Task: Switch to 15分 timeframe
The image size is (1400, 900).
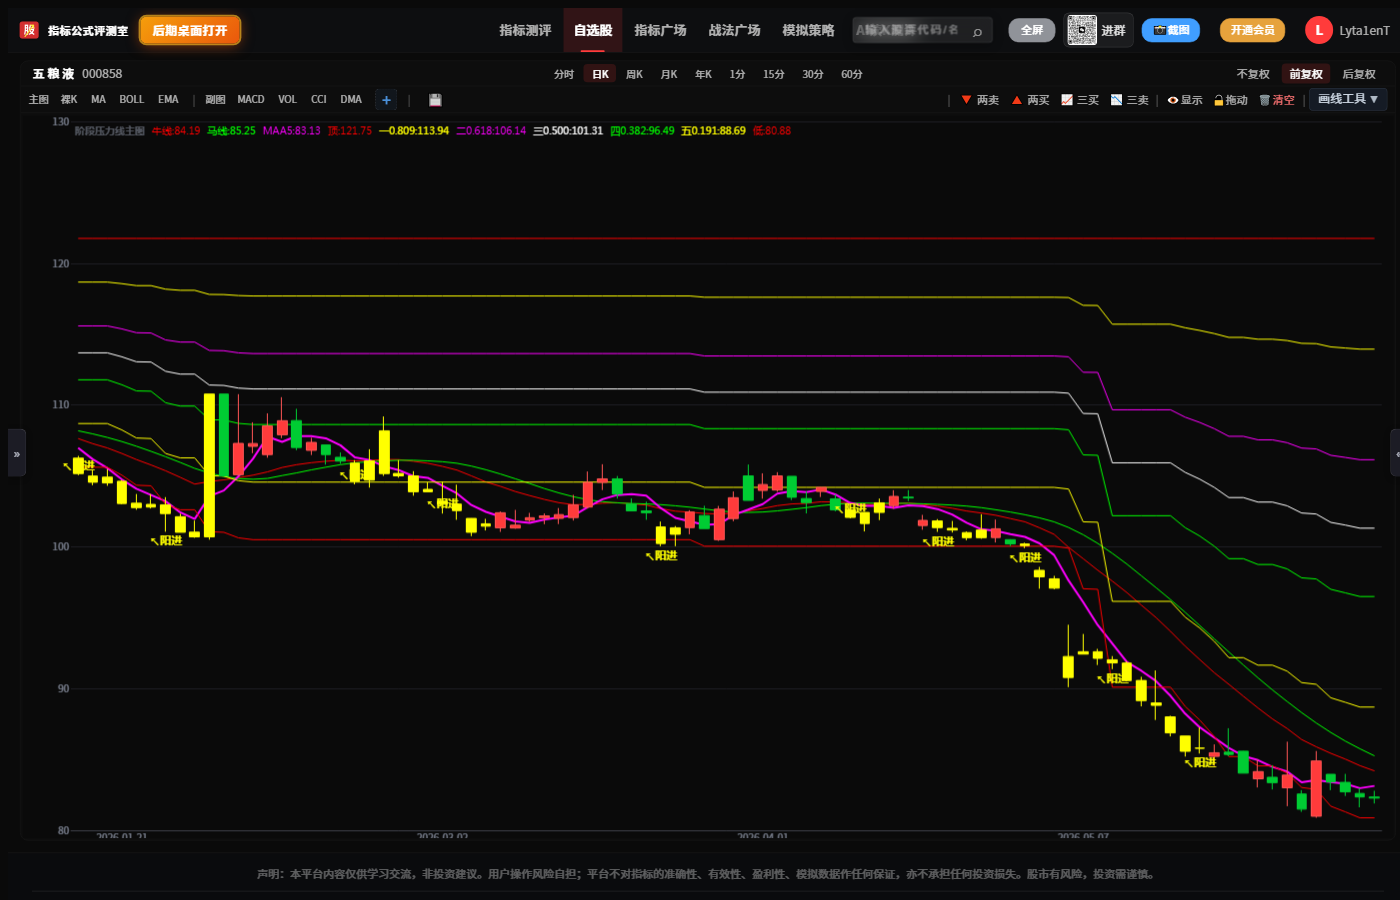Action: point(774,74)
